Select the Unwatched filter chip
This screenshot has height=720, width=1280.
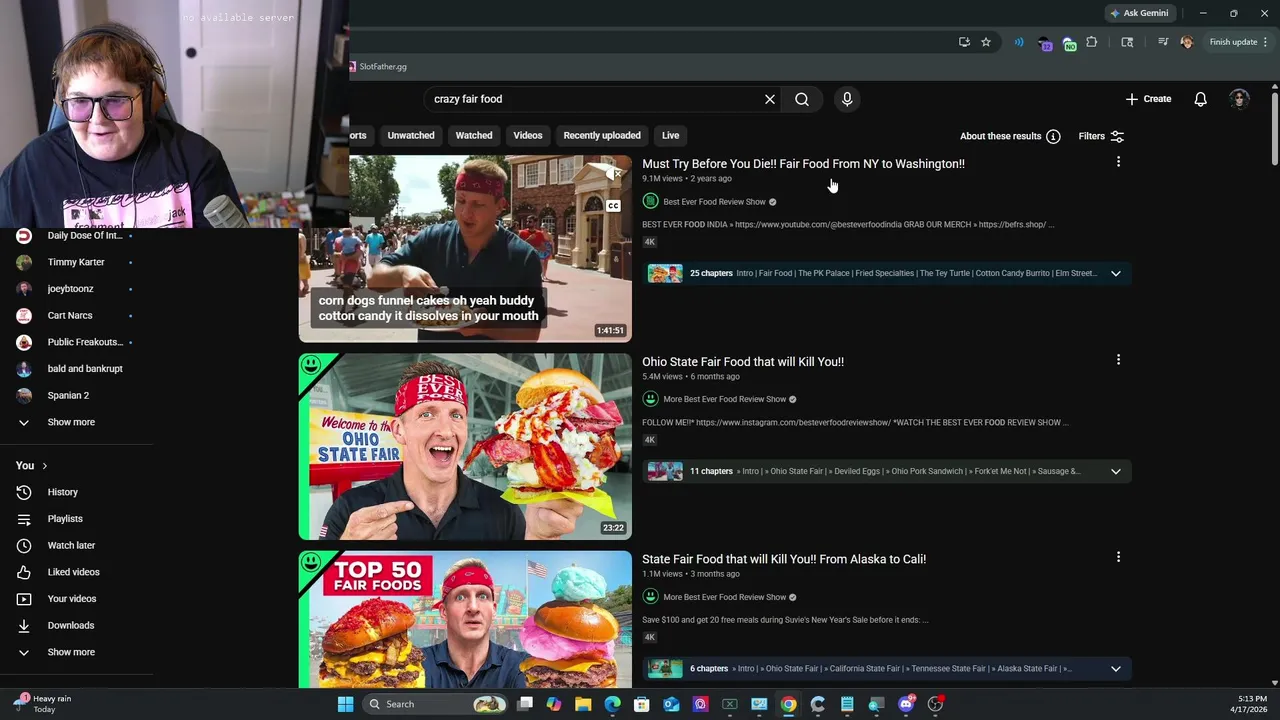tap(411, 135)
